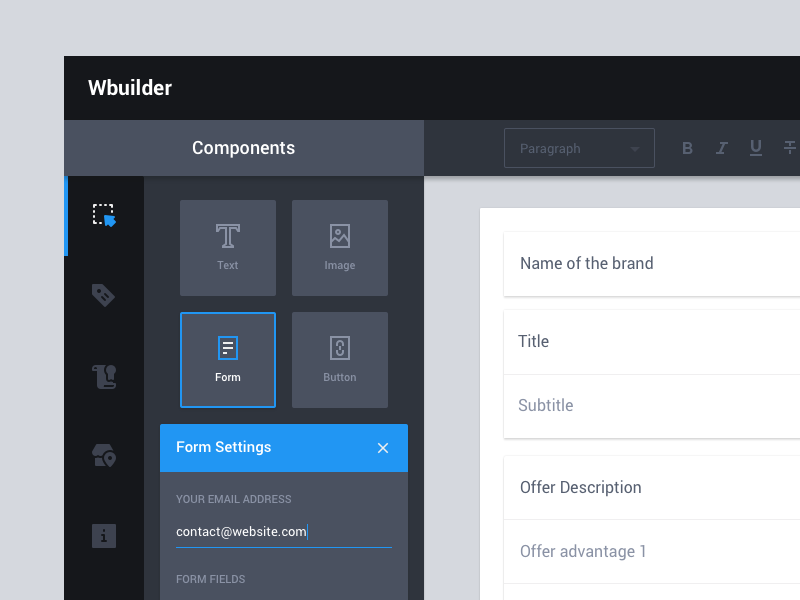The image size is (800, 600).
Task: Toggle bold formatting
Action: tap(687, 147)
